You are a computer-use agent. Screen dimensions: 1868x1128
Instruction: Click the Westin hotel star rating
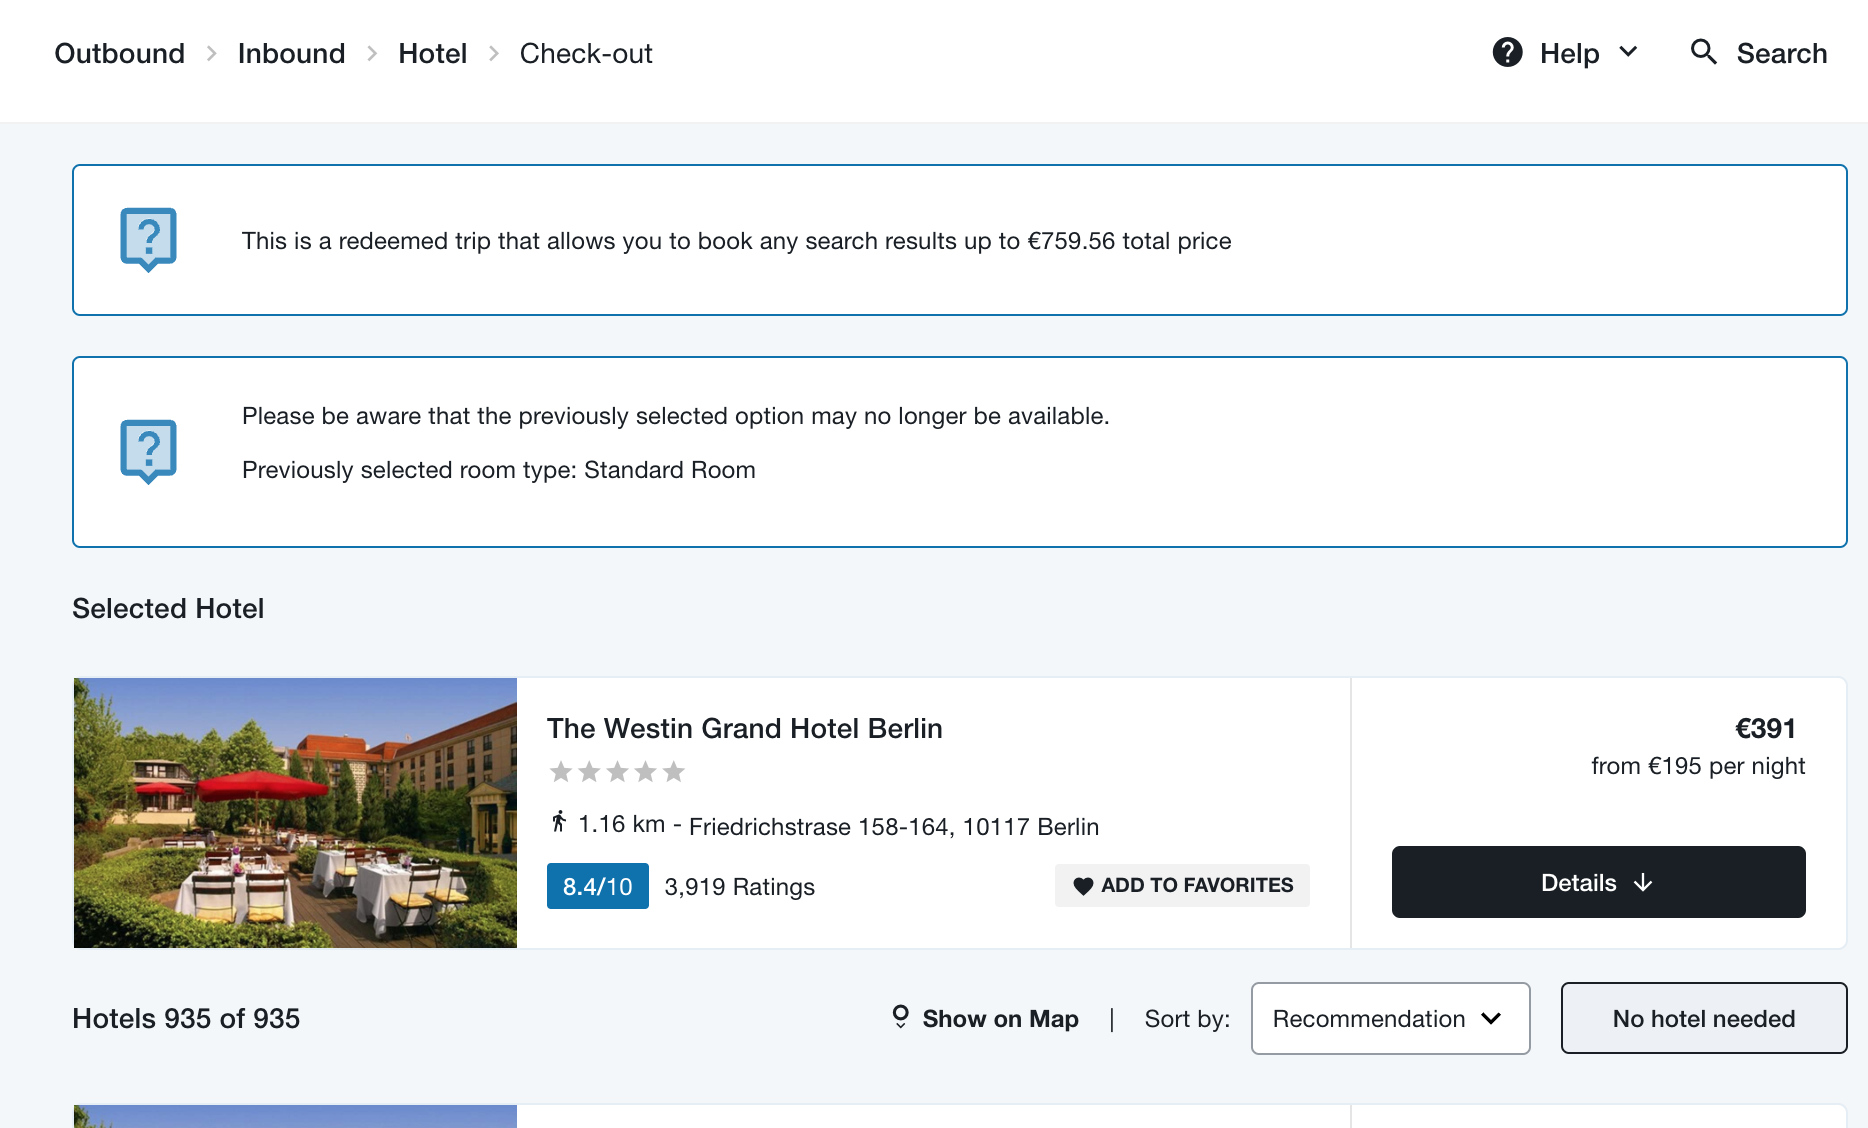pyautogui.click(x=617, y=771)
